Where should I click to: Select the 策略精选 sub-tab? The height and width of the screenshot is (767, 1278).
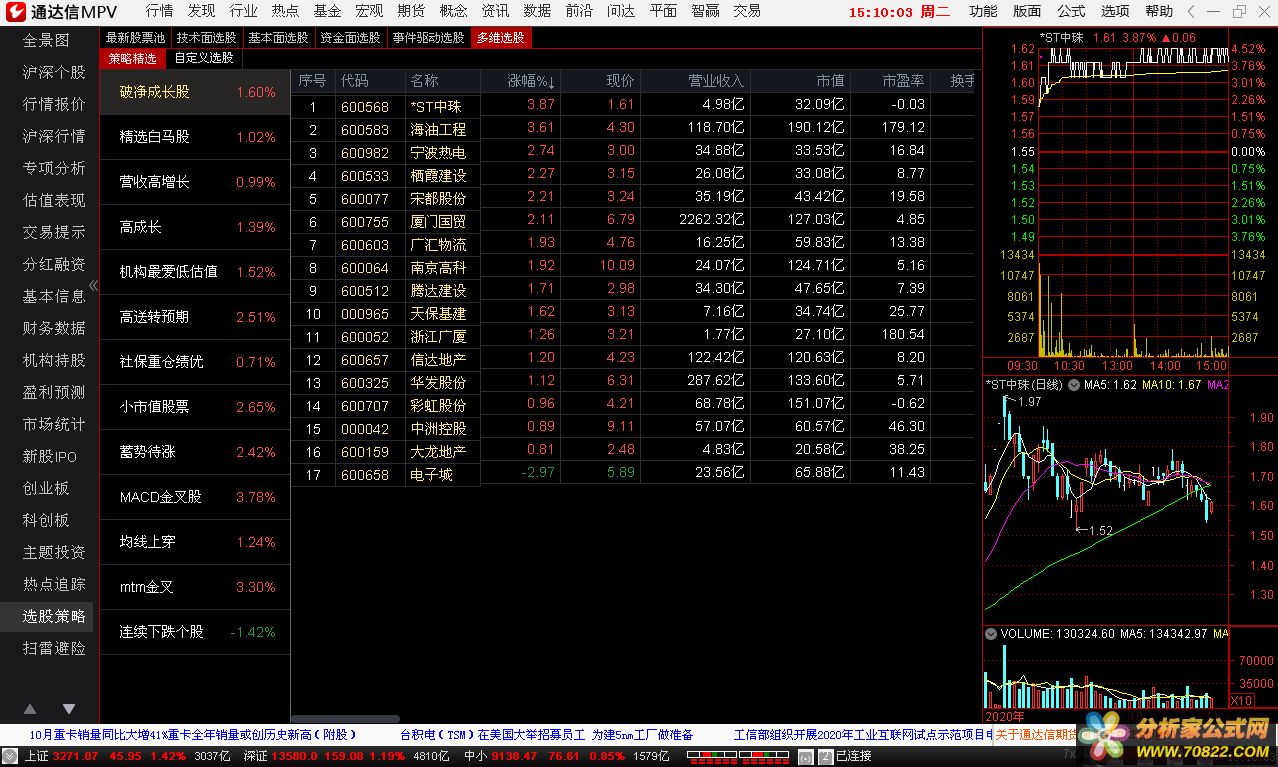pos(133,58)
